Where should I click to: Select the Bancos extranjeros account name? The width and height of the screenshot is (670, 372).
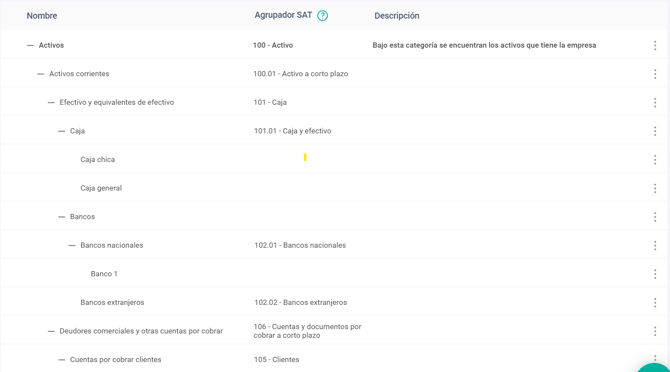(x=112, y=302)
